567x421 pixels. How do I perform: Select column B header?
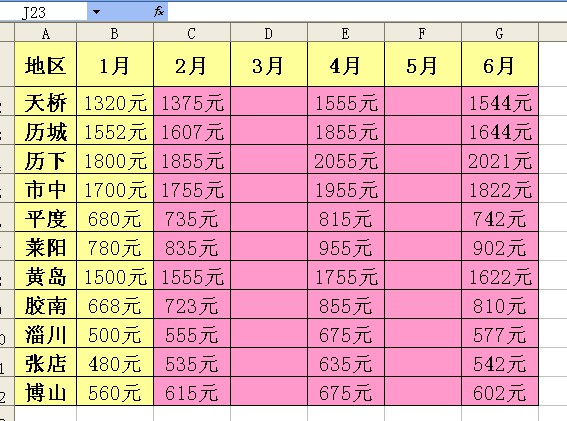coord(115,33)
